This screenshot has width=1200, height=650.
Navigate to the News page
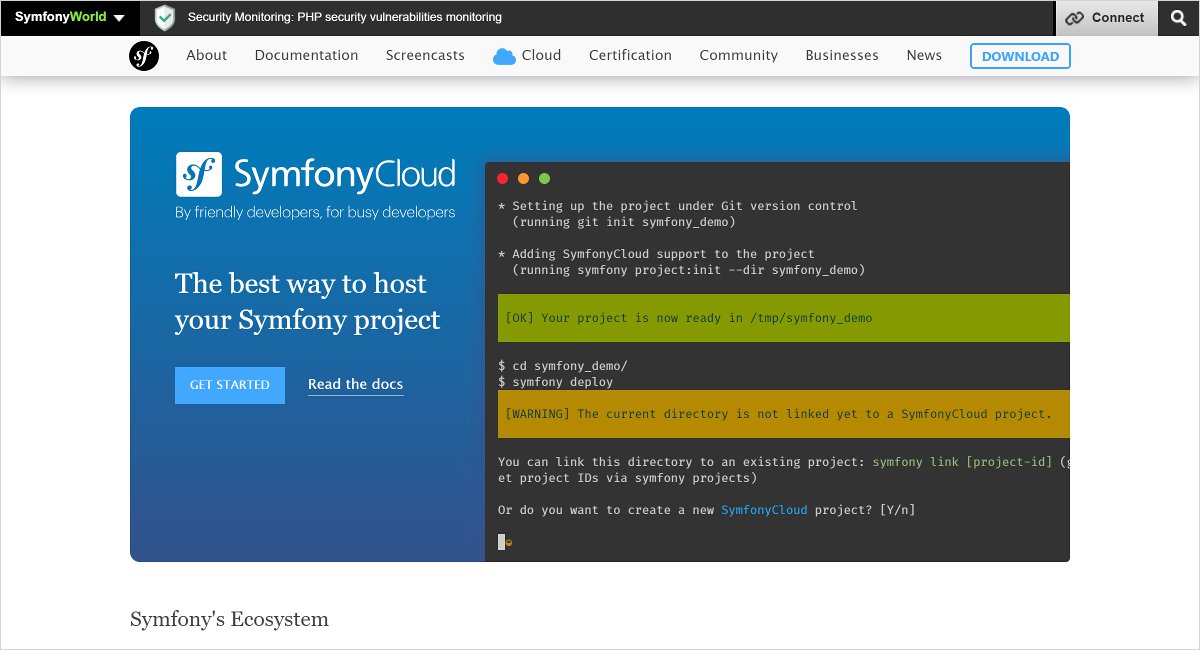click(x=924, y=56)
